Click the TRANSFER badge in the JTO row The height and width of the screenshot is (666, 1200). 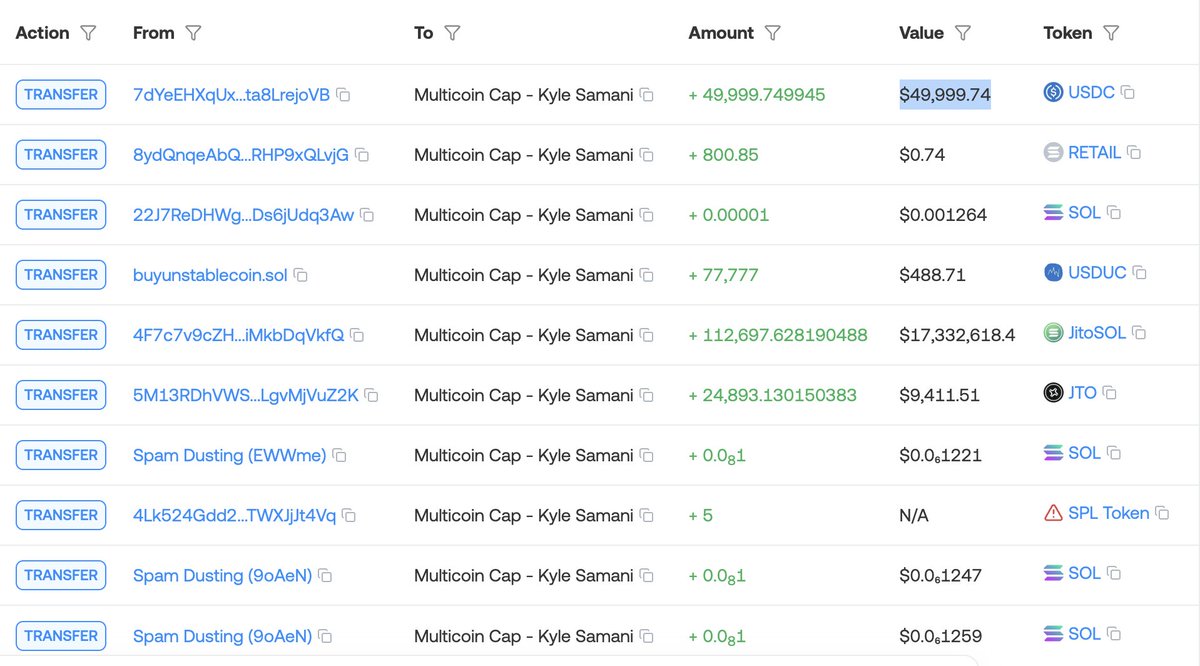coord(61,395)
